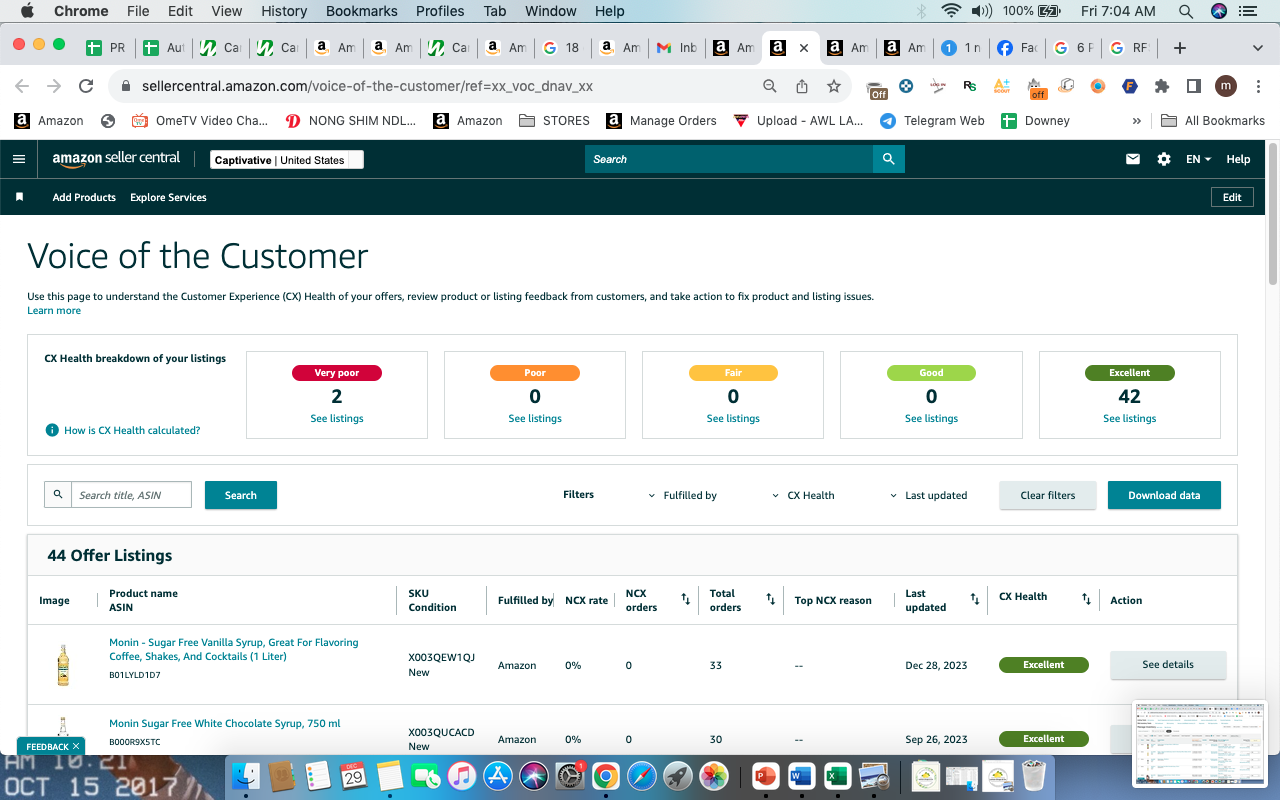Viewport: 1280px width, 800px height.
Task: Open Excel from the Dock
Action: 837,776
